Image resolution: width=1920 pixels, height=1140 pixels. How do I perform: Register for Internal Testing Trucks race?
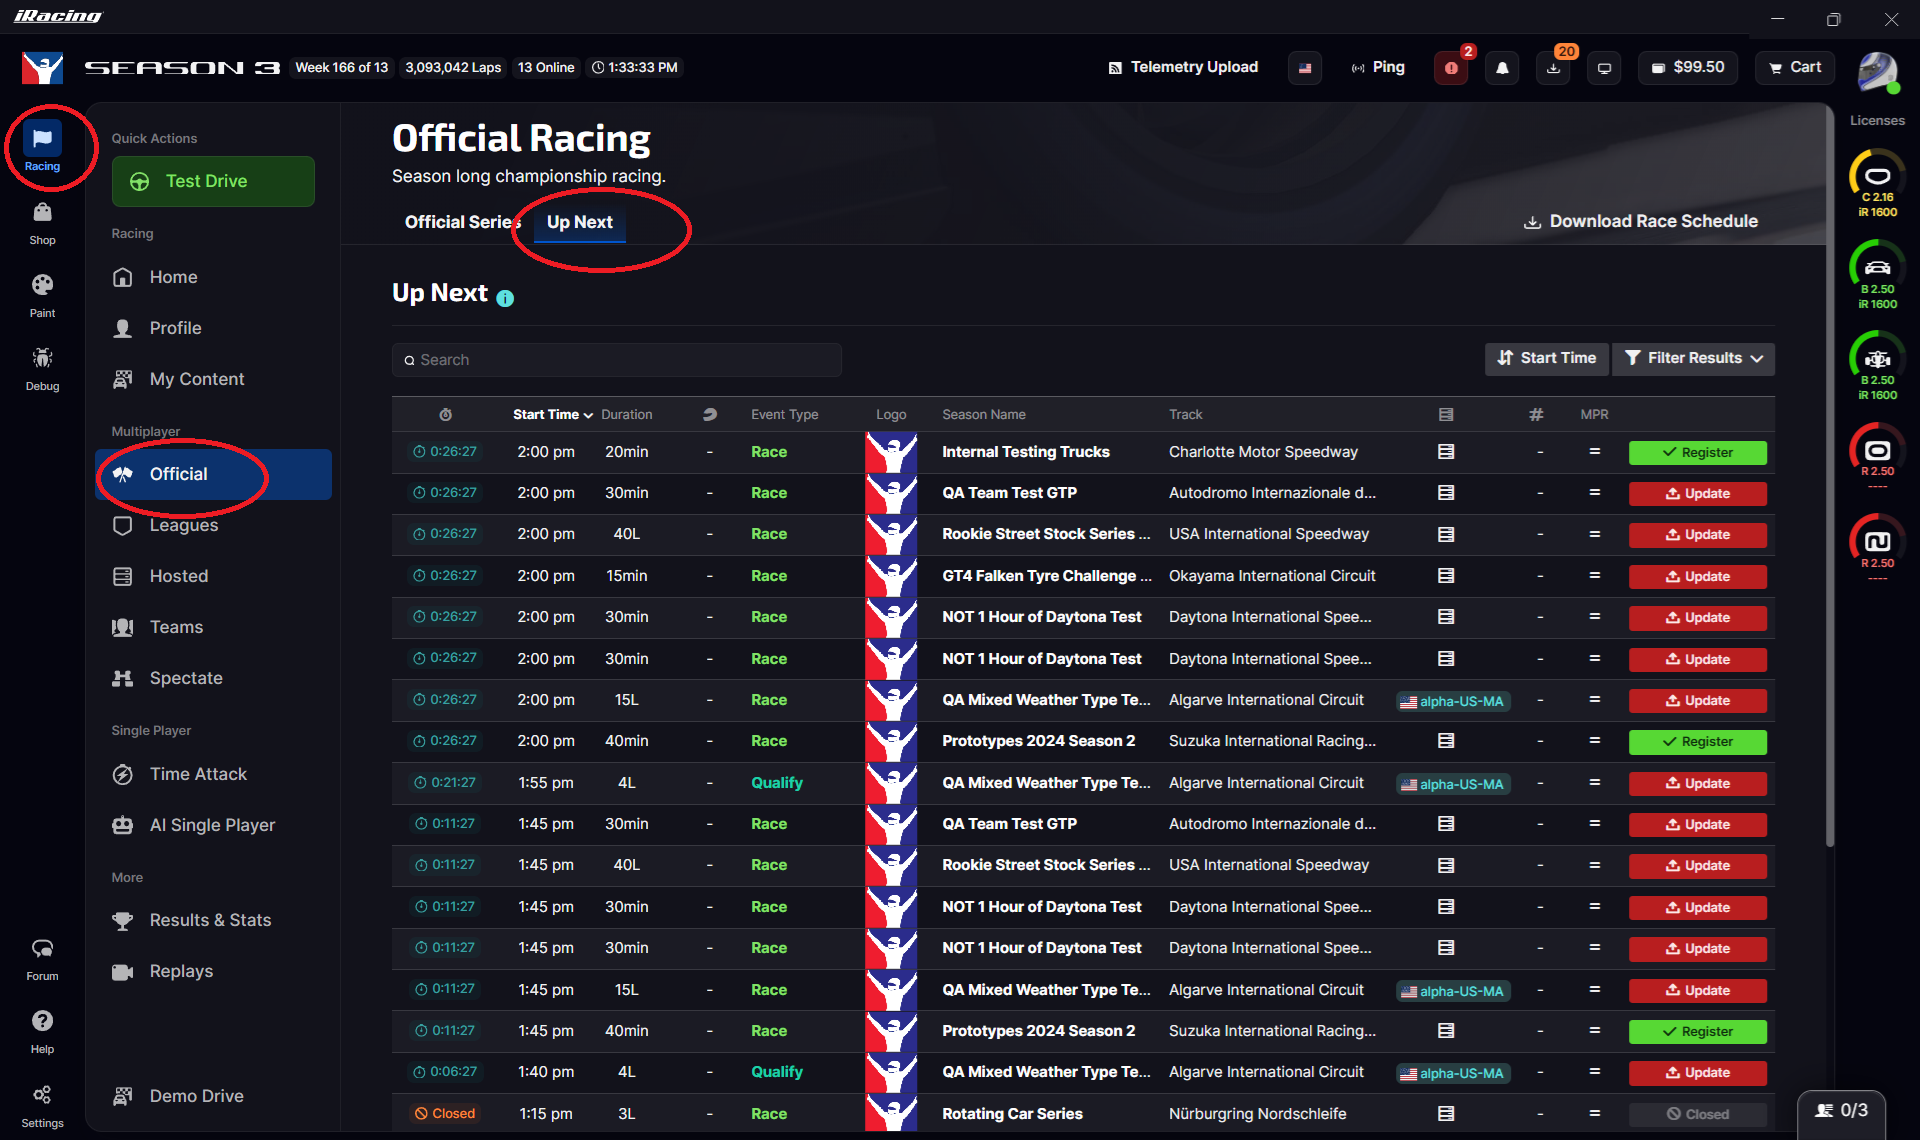coord(1697,452)
